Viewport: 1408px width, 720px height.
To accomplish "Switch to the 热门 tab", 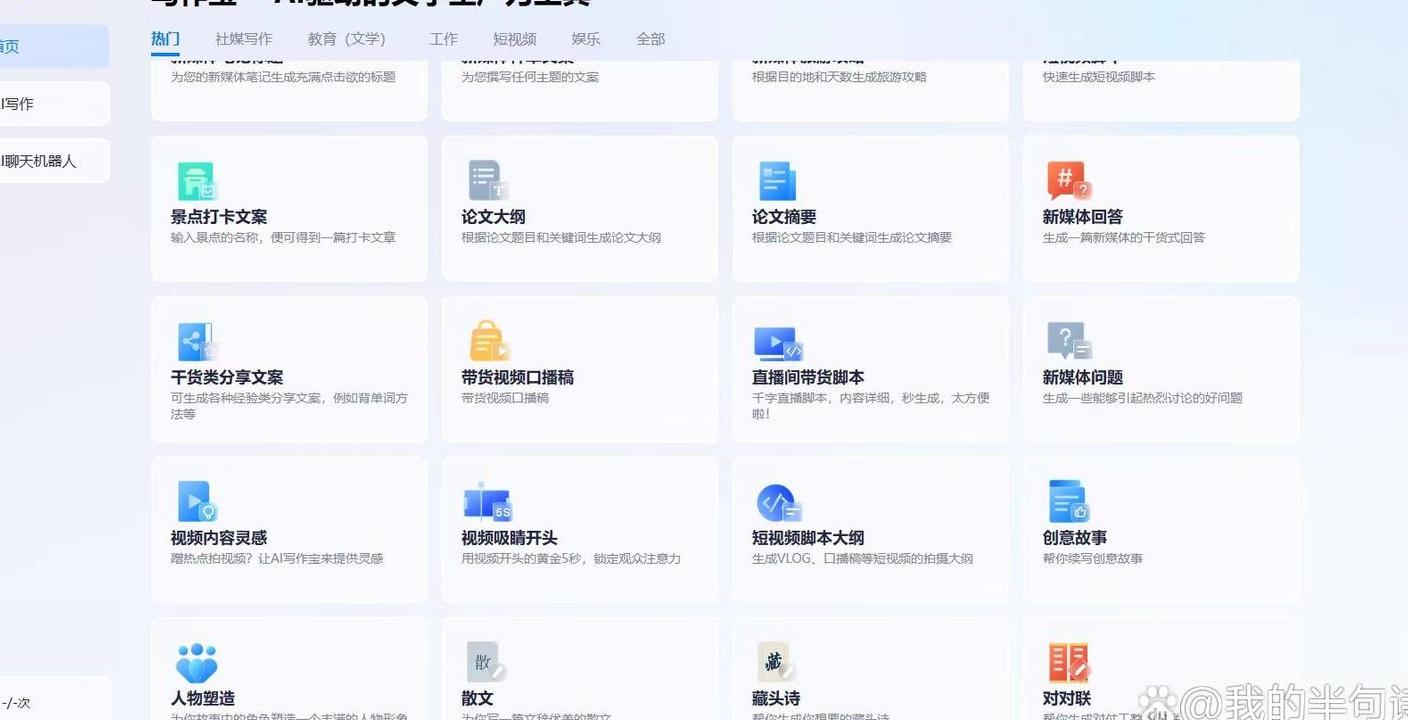I will click(165, 39).
